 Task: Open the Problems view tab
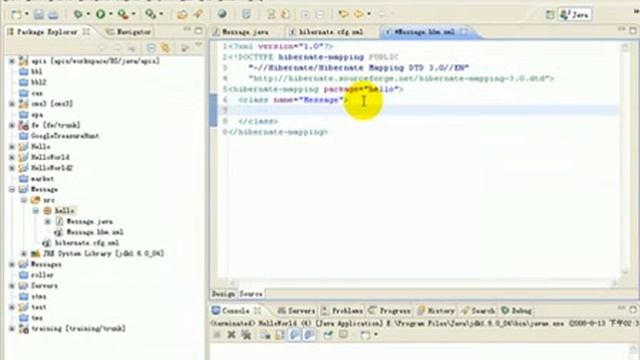coord(342,311)
